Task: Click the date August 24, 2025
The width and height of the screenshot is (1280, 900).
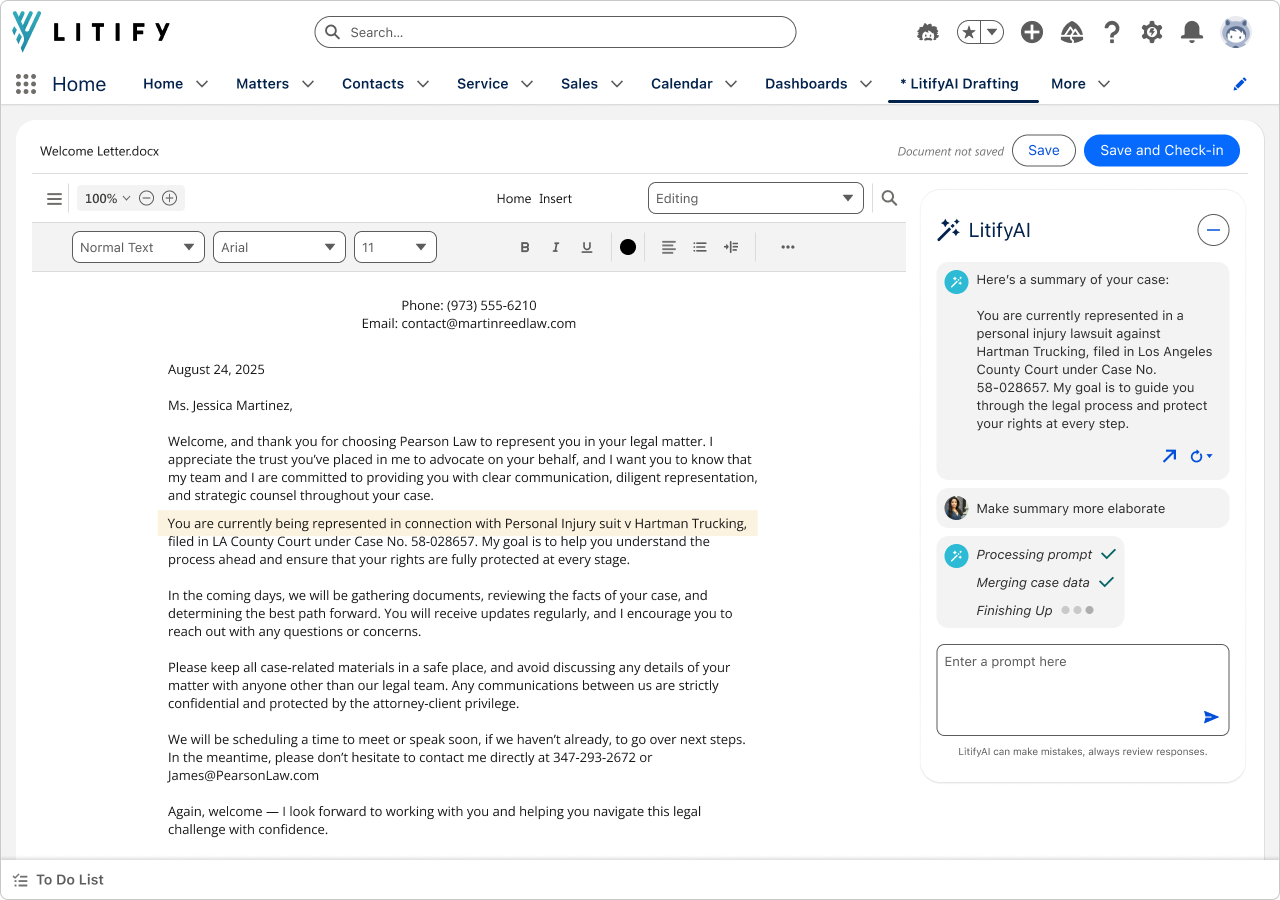Action: coord(216,369)
